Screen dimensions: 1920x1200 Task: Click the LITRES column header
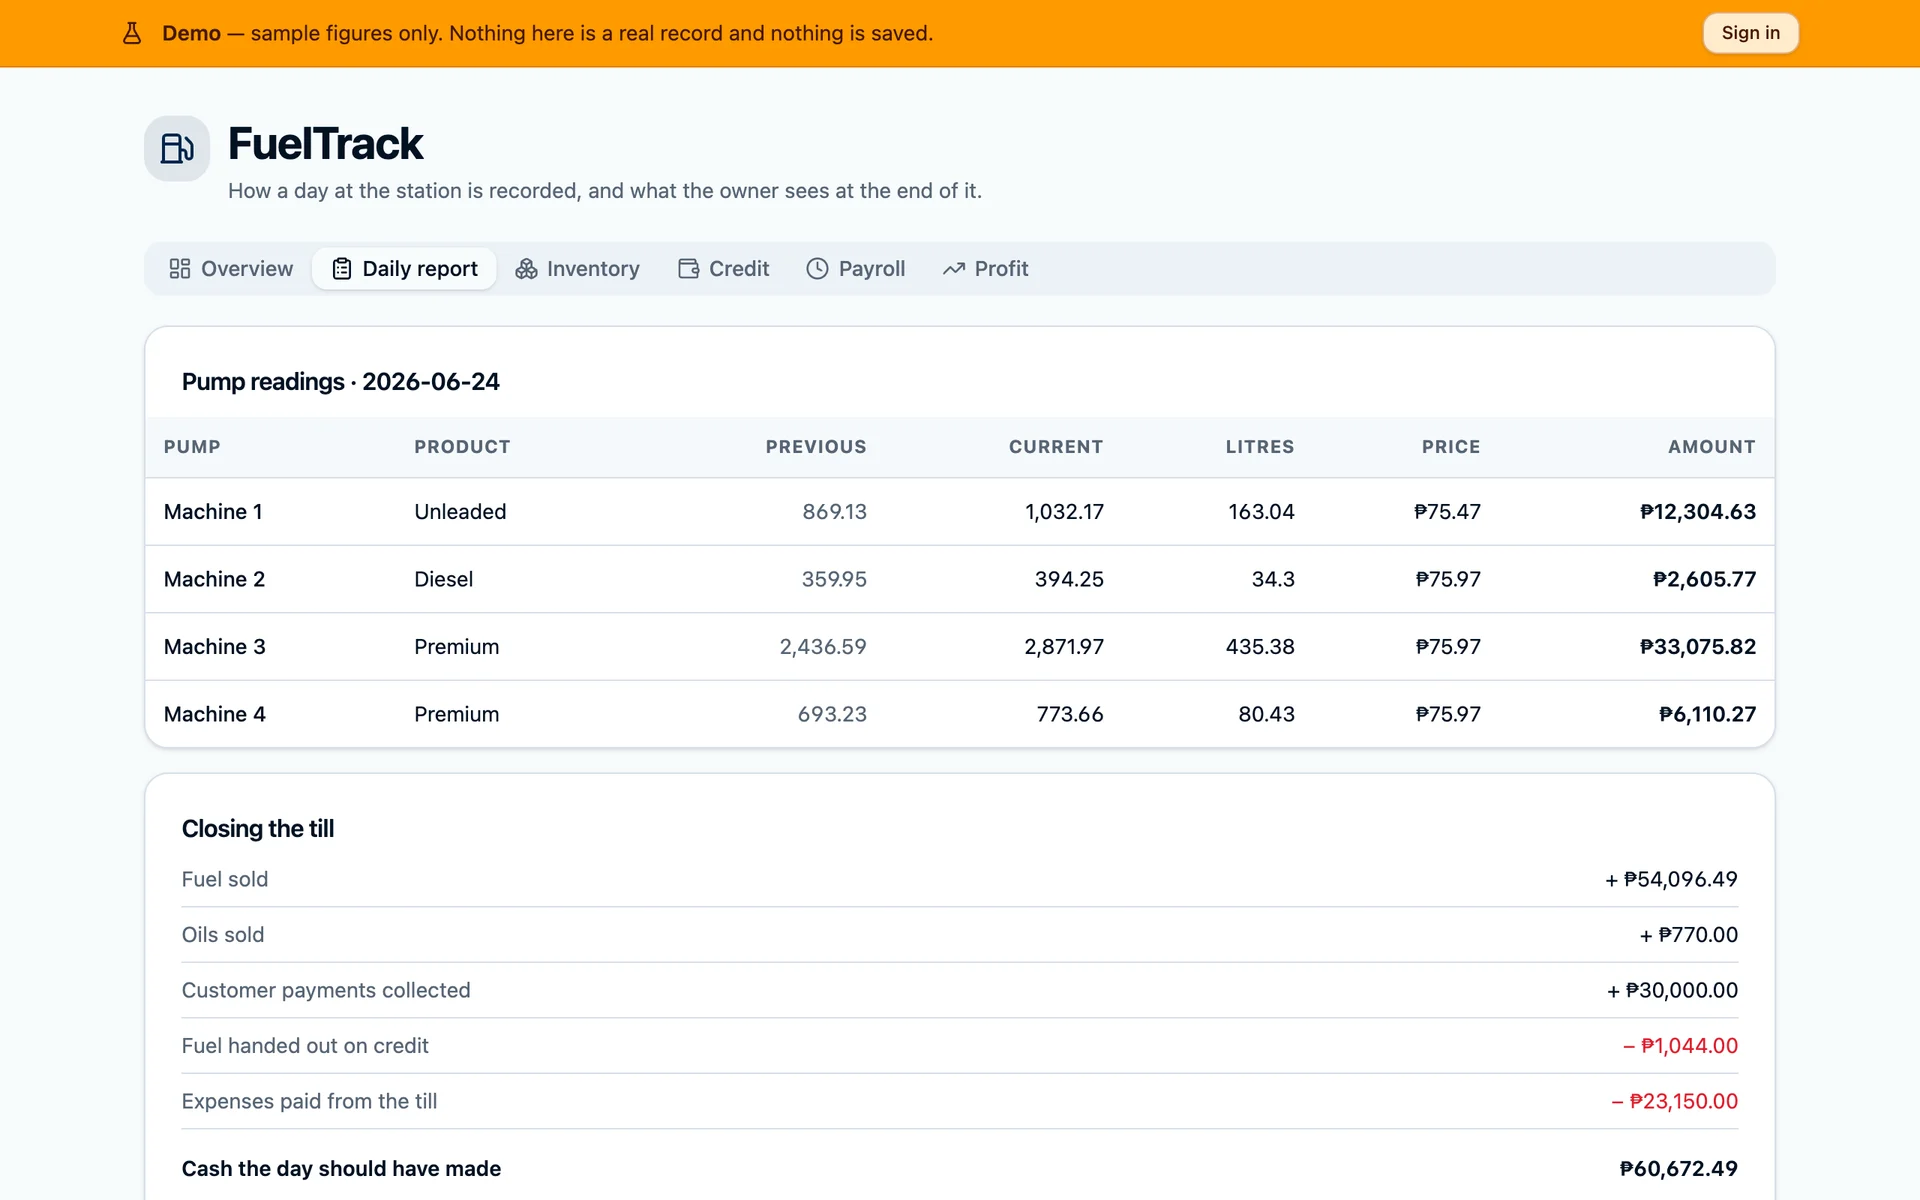click(x=1260, y=447)
